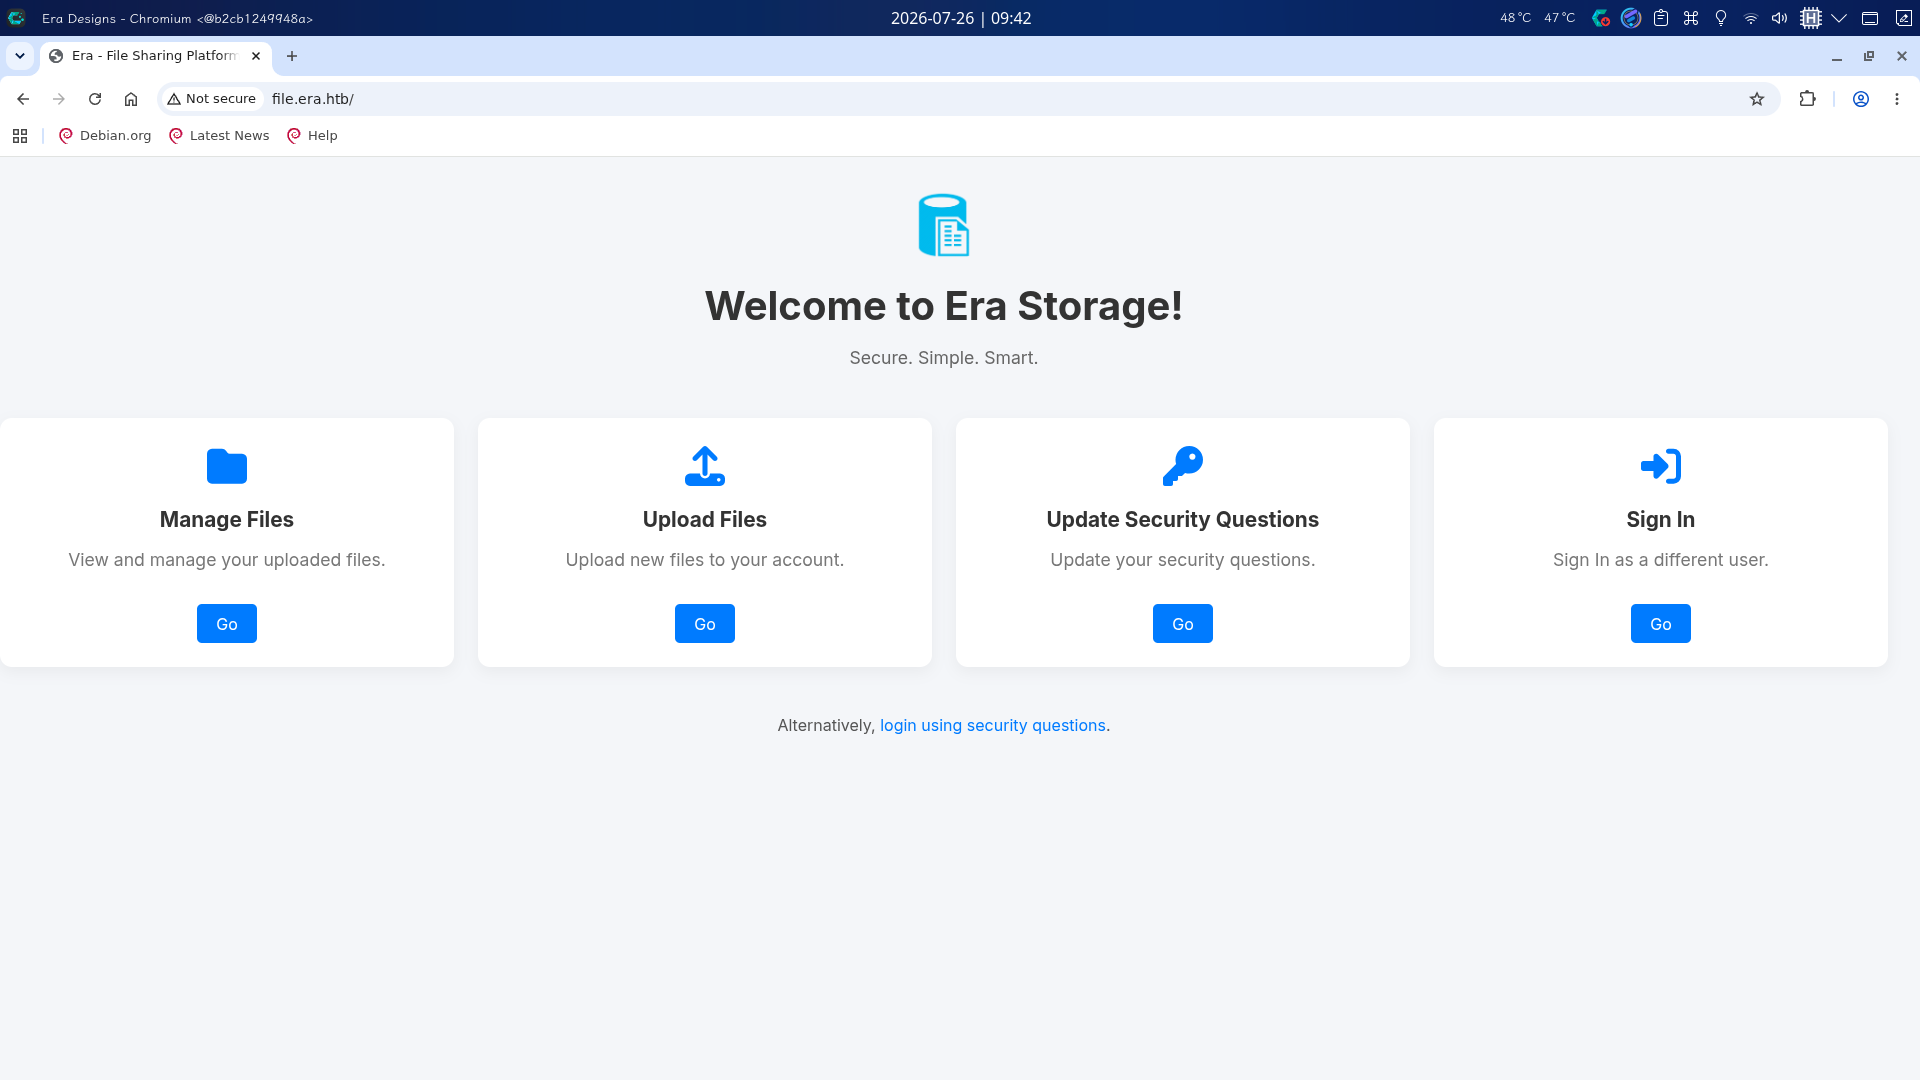This screenshot has width=1920, height=1080.
Task: Click the 48 °C temperature indicator
Action: [1515, 18]
